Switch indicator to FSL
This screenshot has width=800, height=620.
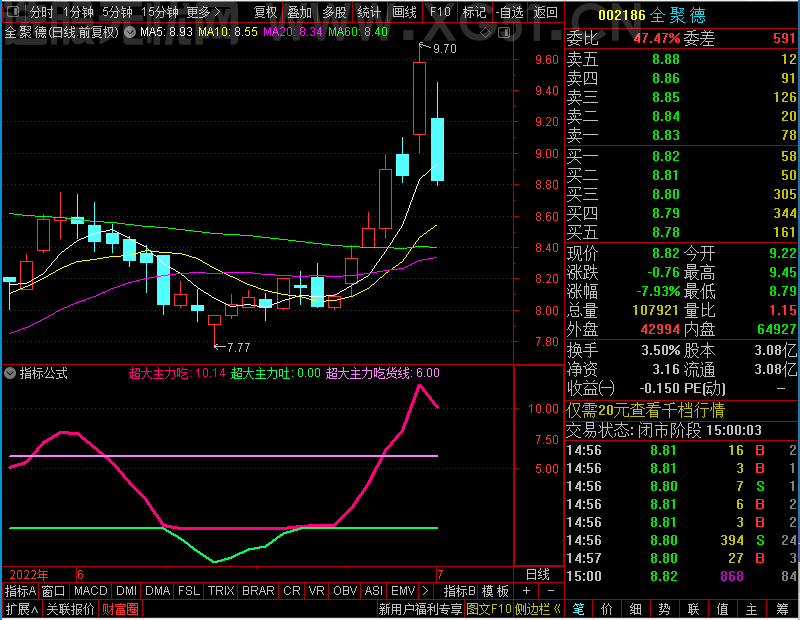(x=189, y=591)
